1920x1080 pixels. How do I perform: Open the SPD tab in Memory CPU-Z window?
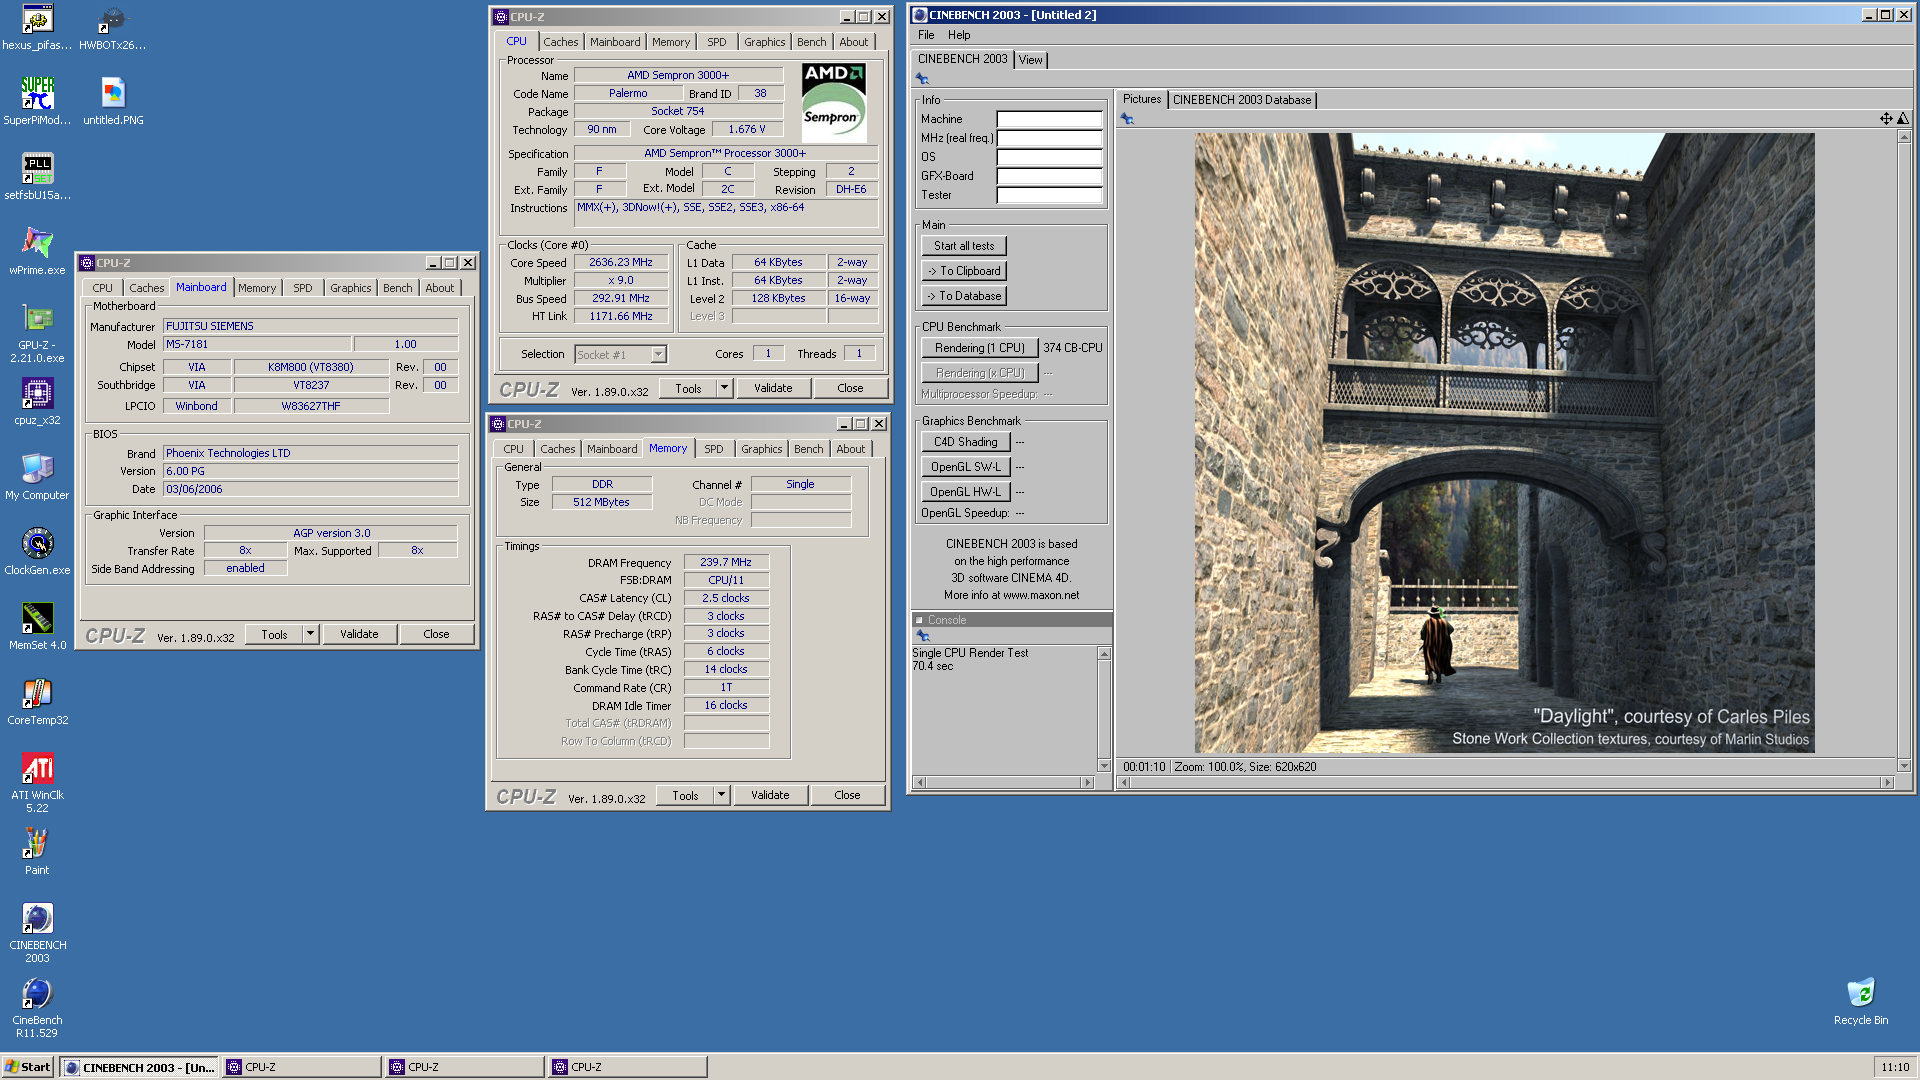click(x=713, y=449)
